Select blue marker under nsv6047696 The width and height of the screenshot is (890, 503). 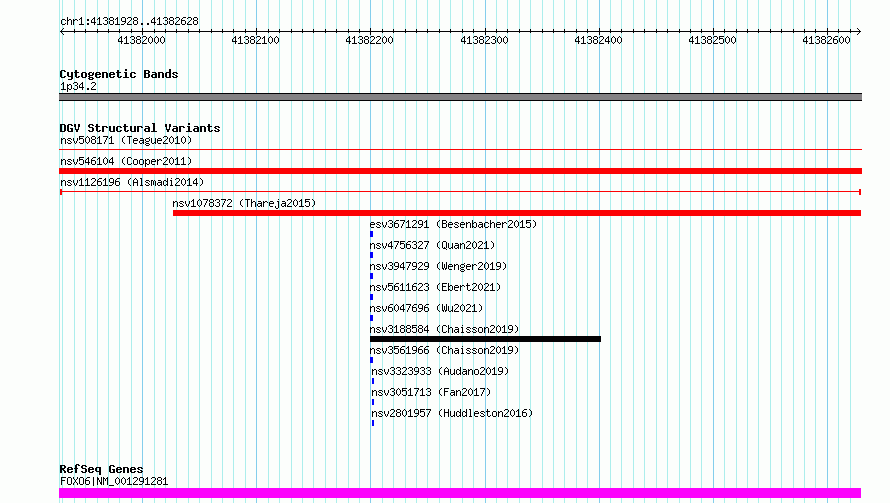click(371, 318)
